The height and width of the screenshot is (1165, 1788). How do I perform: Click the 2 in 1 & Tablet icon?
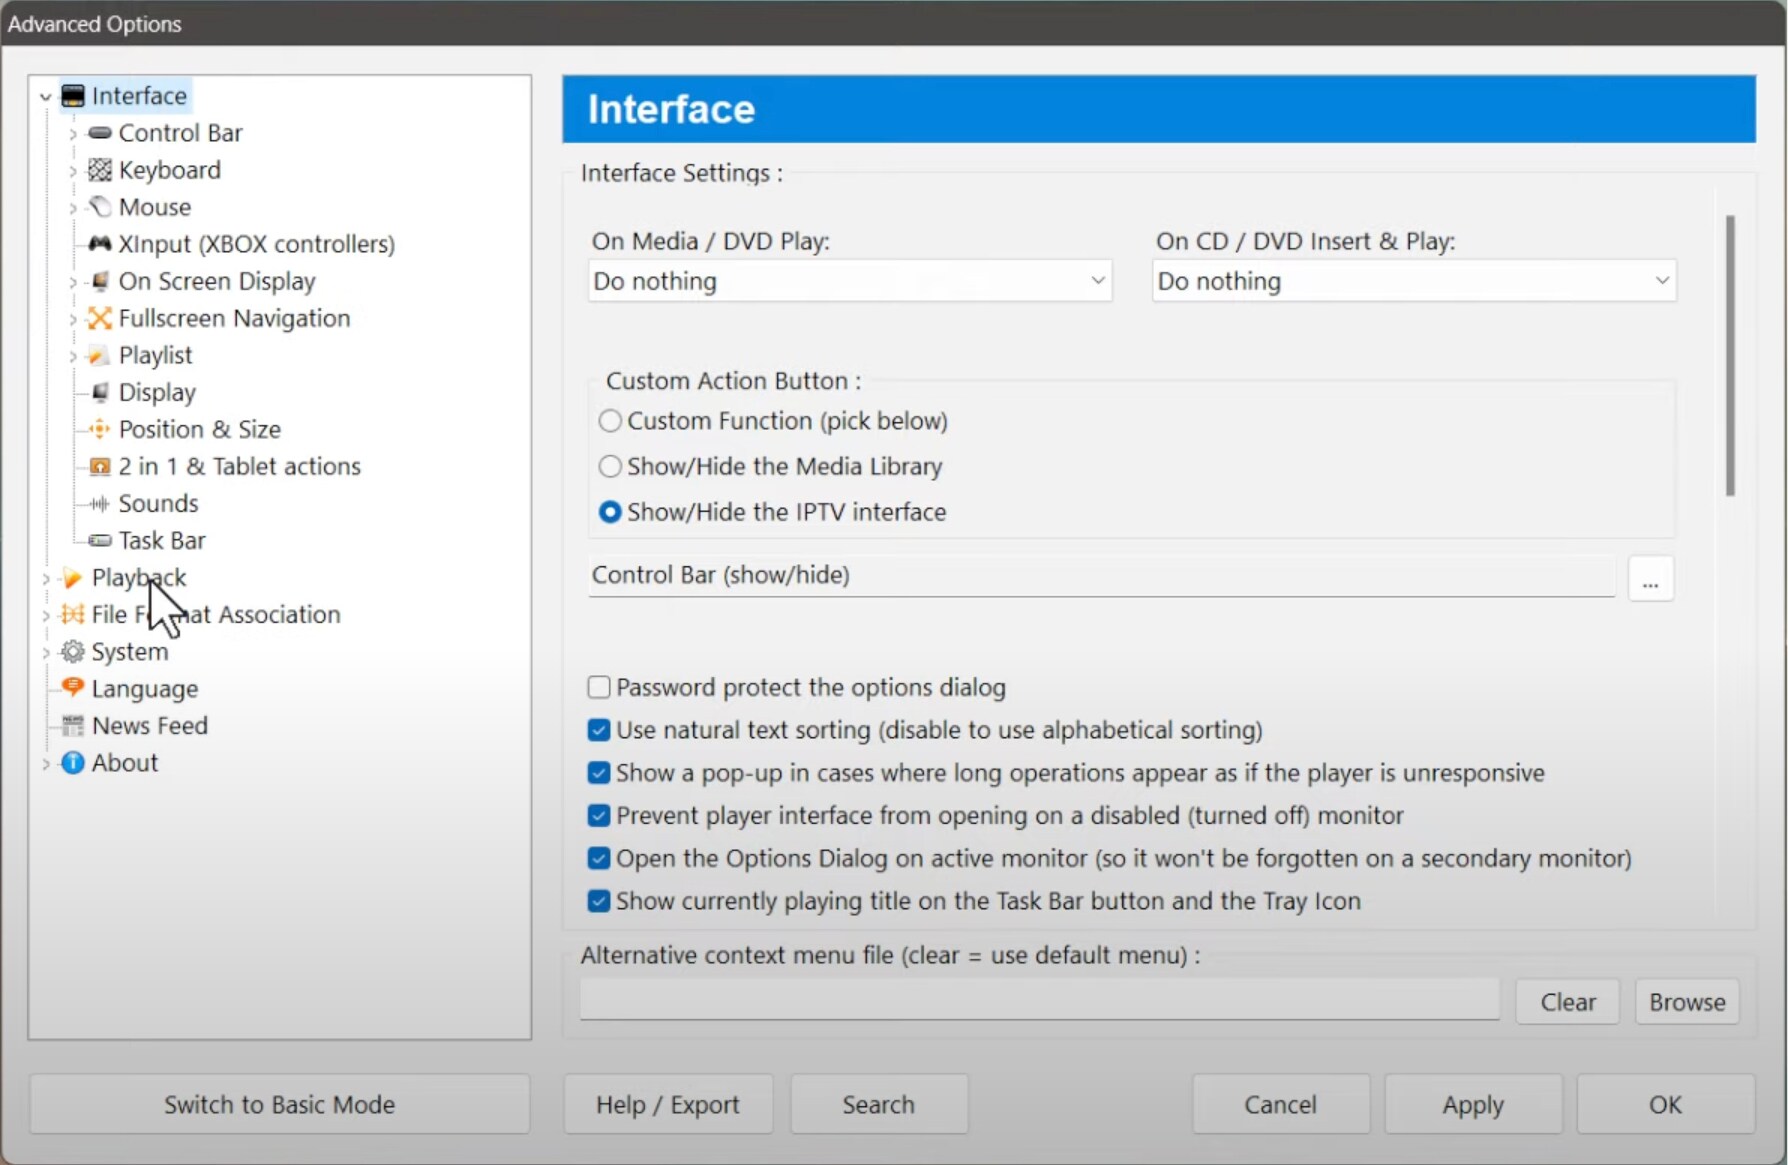[100, 466]
